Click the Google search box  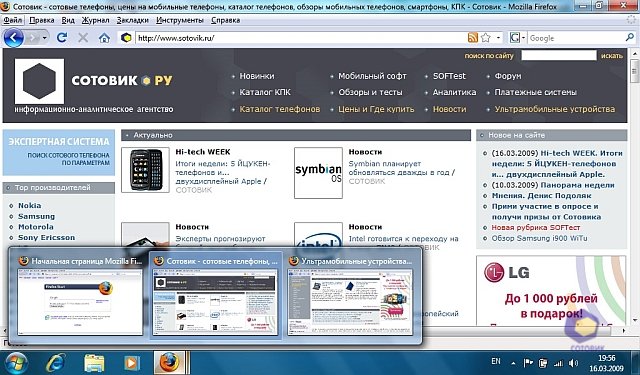576,38
